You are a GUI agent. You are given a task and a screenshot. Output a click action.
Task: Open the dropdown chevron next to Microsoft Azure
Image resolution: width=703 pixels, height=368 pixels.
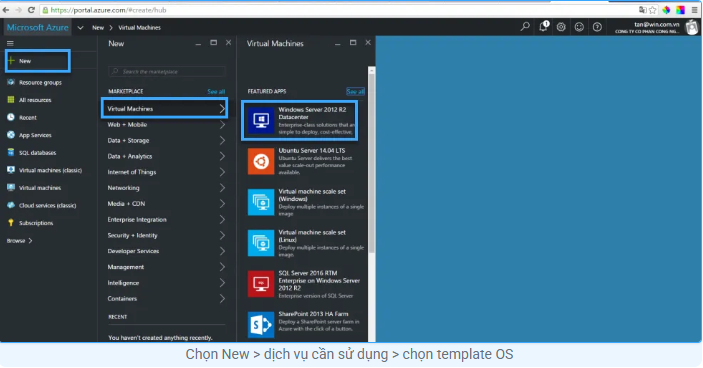[80, 28]
